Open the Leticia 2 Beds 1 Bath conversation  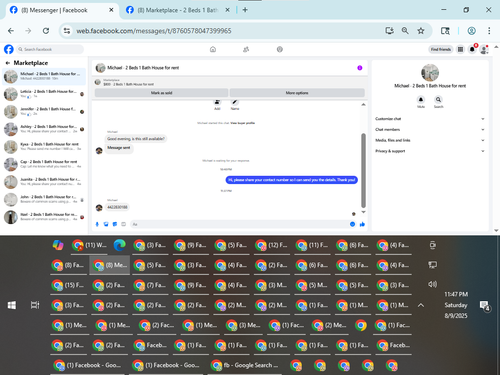click(44, 94)
